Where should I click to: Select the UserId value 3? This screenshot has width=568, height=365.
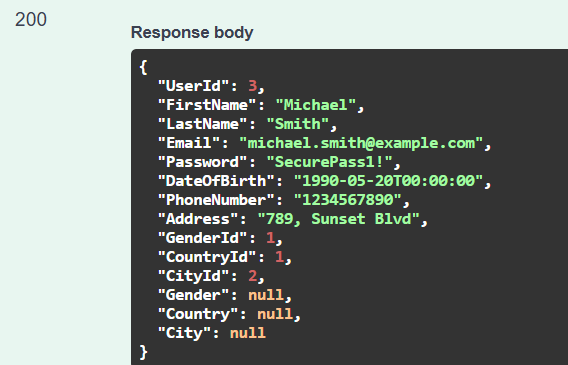[x=252, y=86]
